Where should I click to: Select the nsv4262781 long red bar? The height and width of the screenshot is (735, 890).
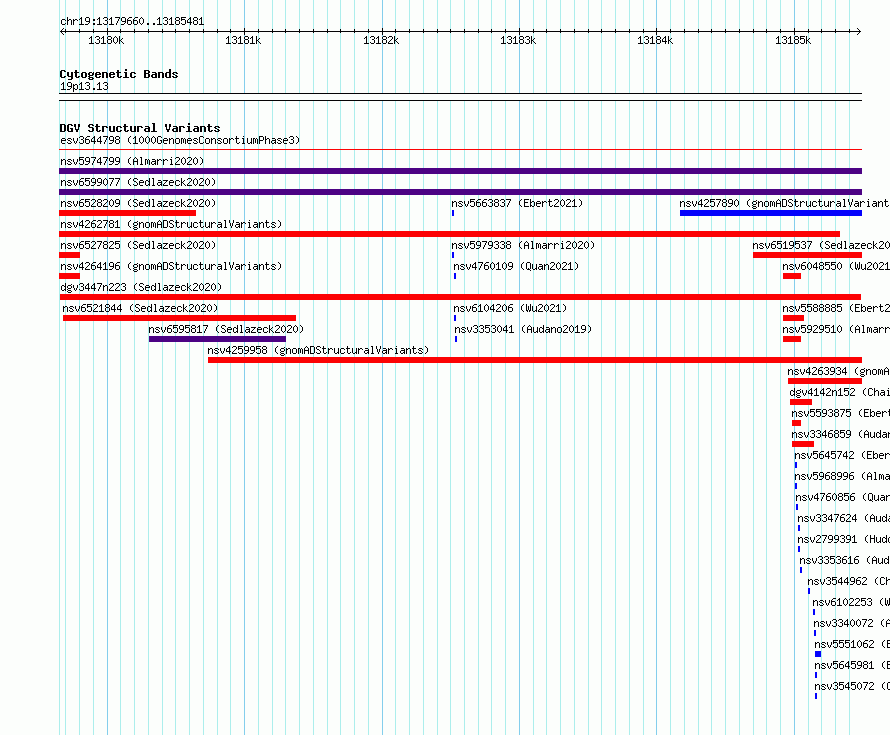coord(450,234)
